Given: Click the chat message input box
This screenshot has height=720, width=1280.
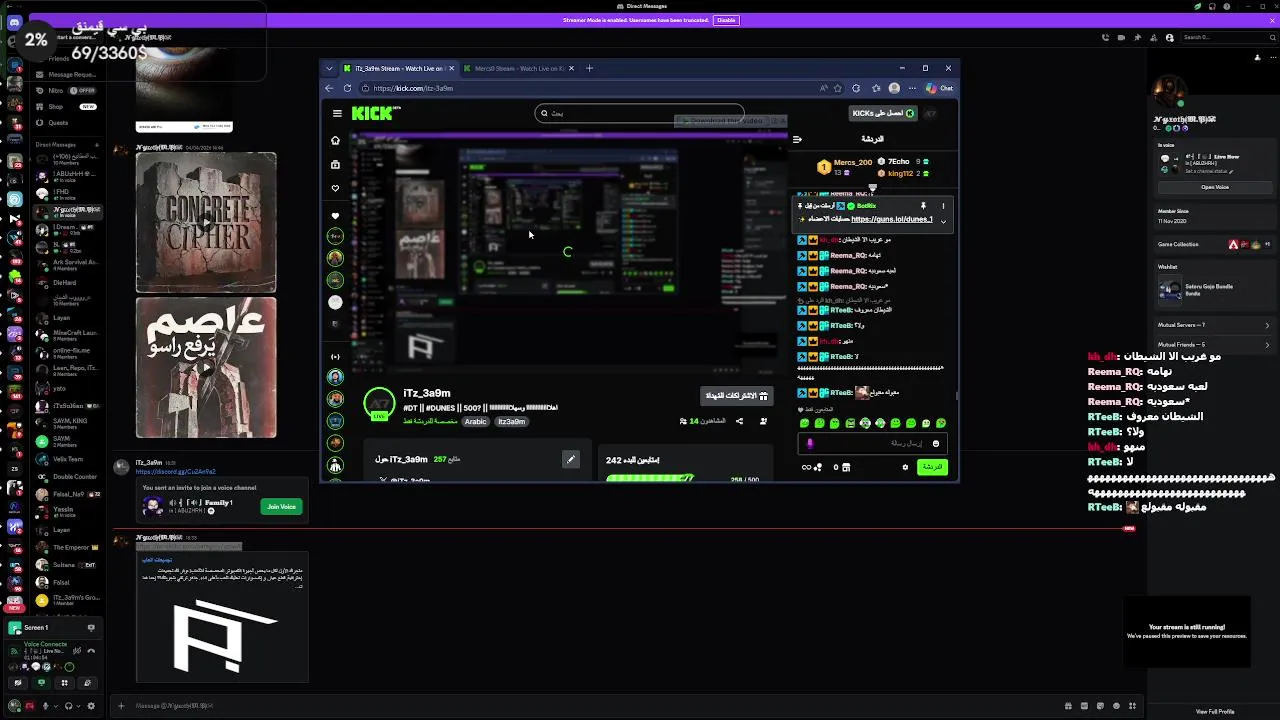Looking at the screenshot, I should point(873,443).
